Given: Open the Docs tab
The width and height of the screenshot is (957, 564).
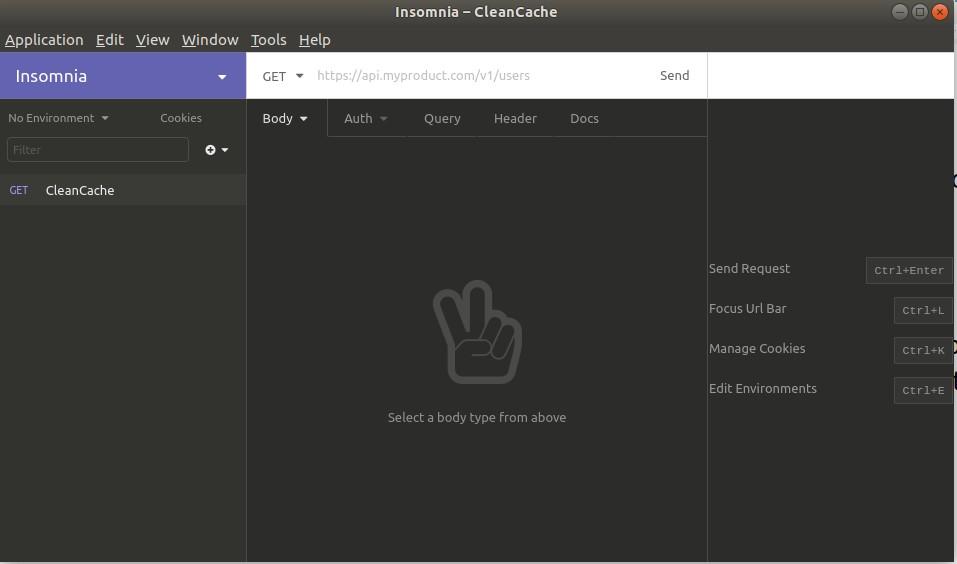Looking at the screenshot, I should point(584,119).
